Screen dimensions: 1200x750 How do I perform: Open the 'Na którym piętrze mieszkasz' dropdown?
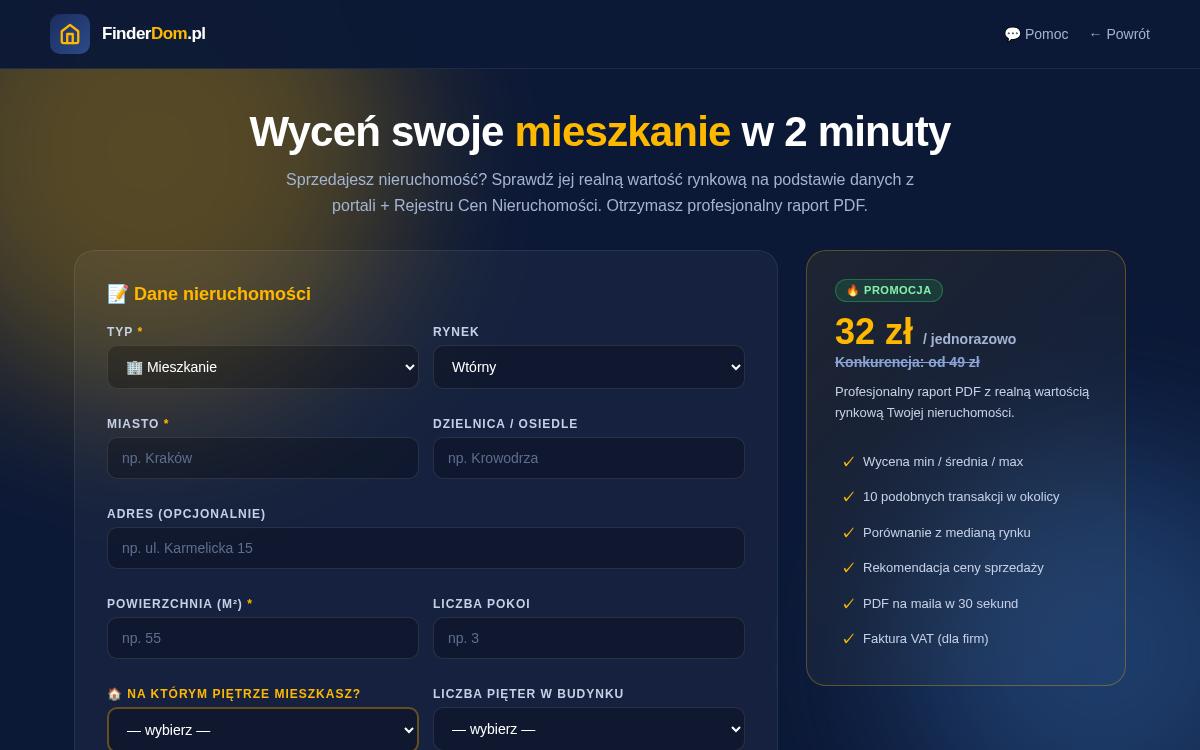[x=263, y=729]
